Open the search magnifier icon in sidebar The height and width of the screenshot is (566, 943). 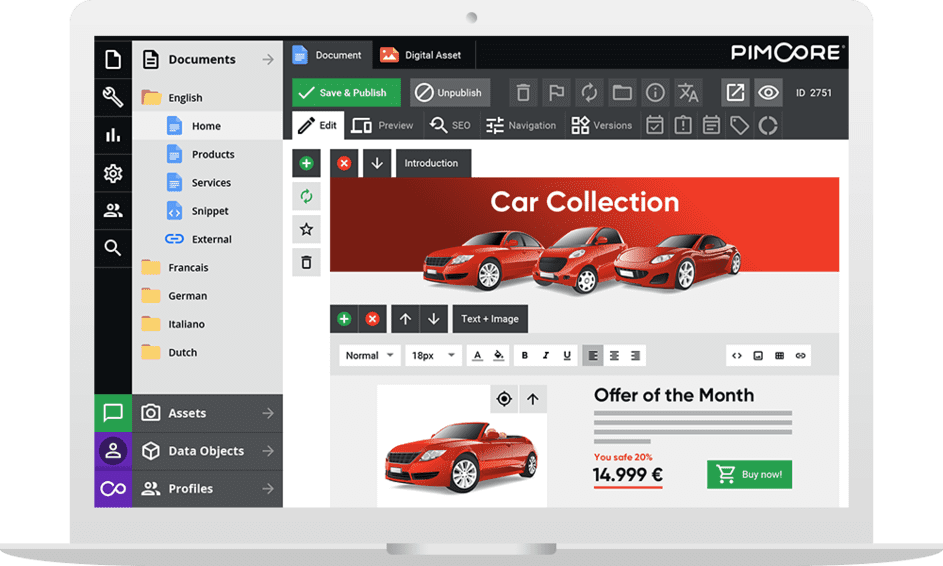tap(113, 248)
